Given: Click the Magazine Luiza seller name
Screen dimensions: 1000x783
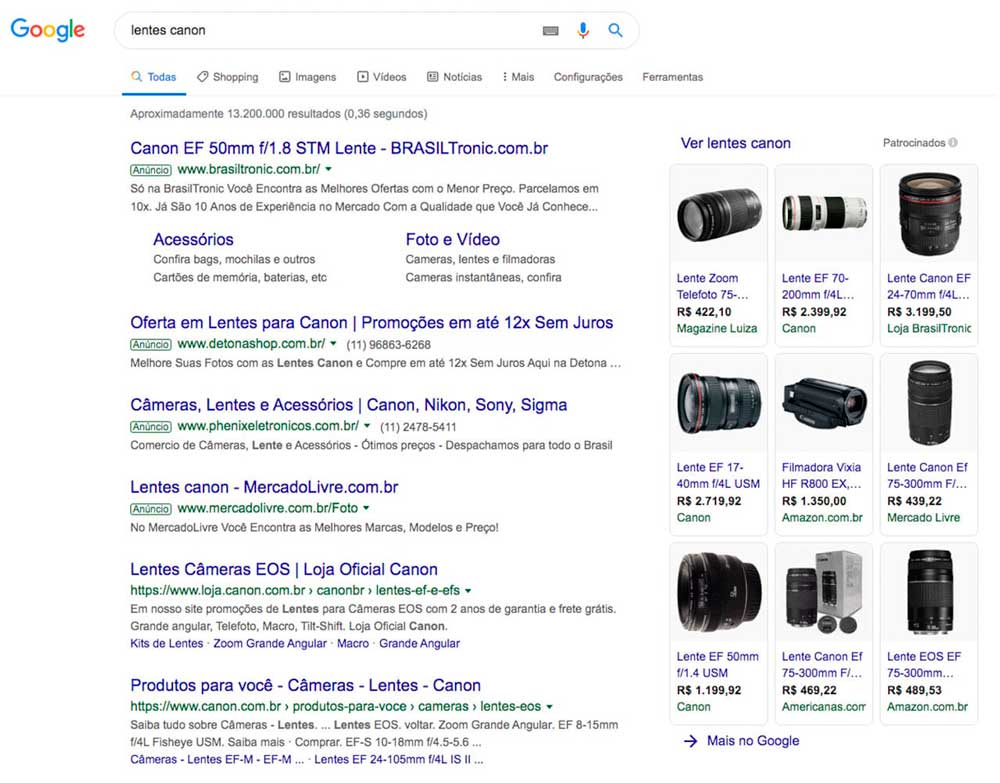Looking at the screenshot, I should pyautogui.click(x=717, y=328).
